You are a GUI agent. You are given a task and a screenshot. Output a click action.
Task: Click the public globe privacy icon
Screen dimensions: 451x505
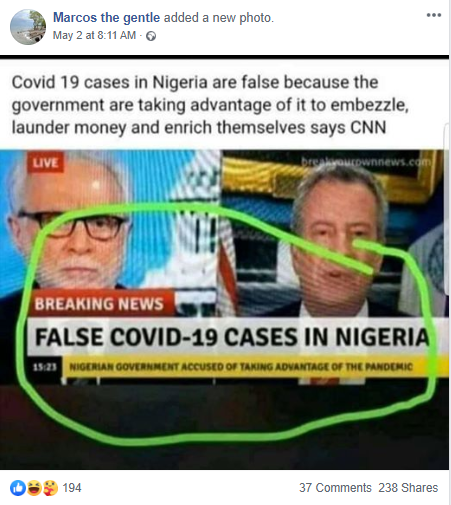point(151,36)
